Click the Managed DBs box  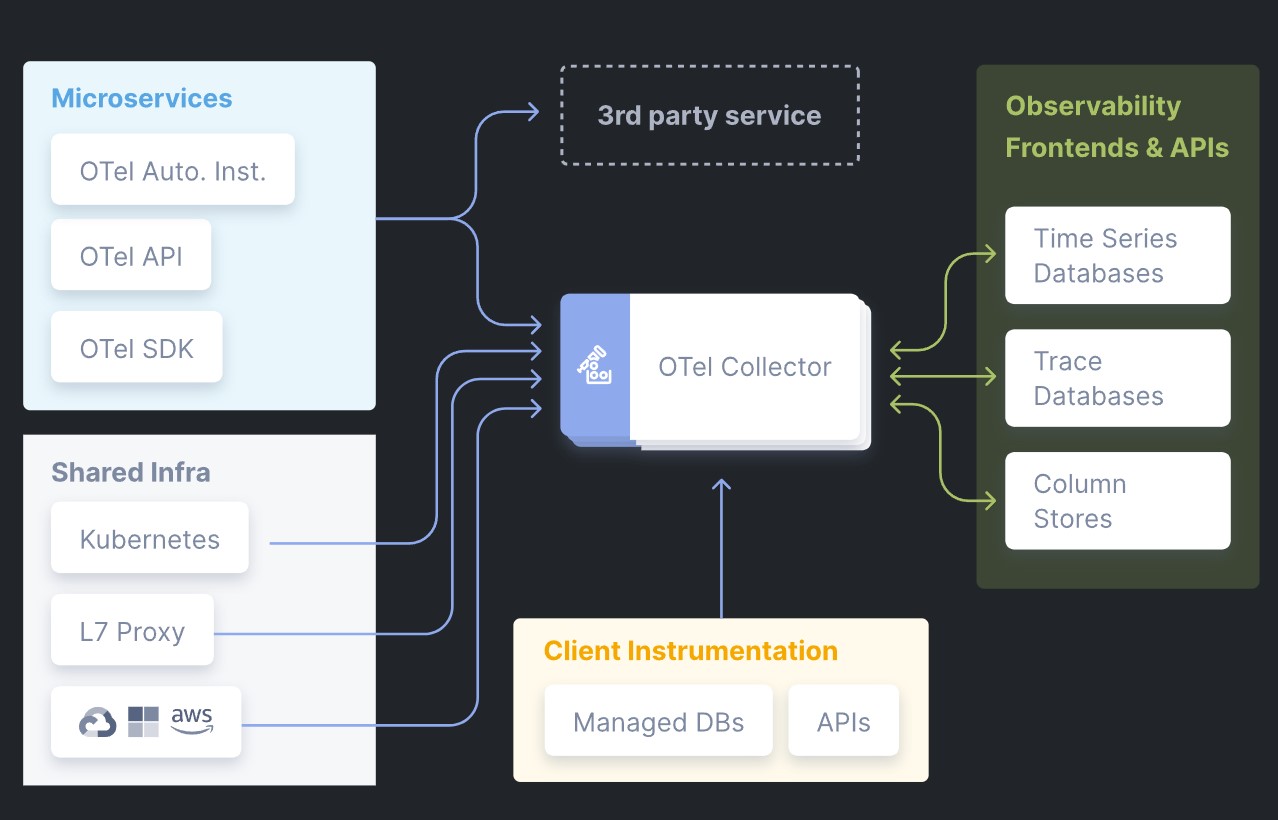tap(659, 721)
